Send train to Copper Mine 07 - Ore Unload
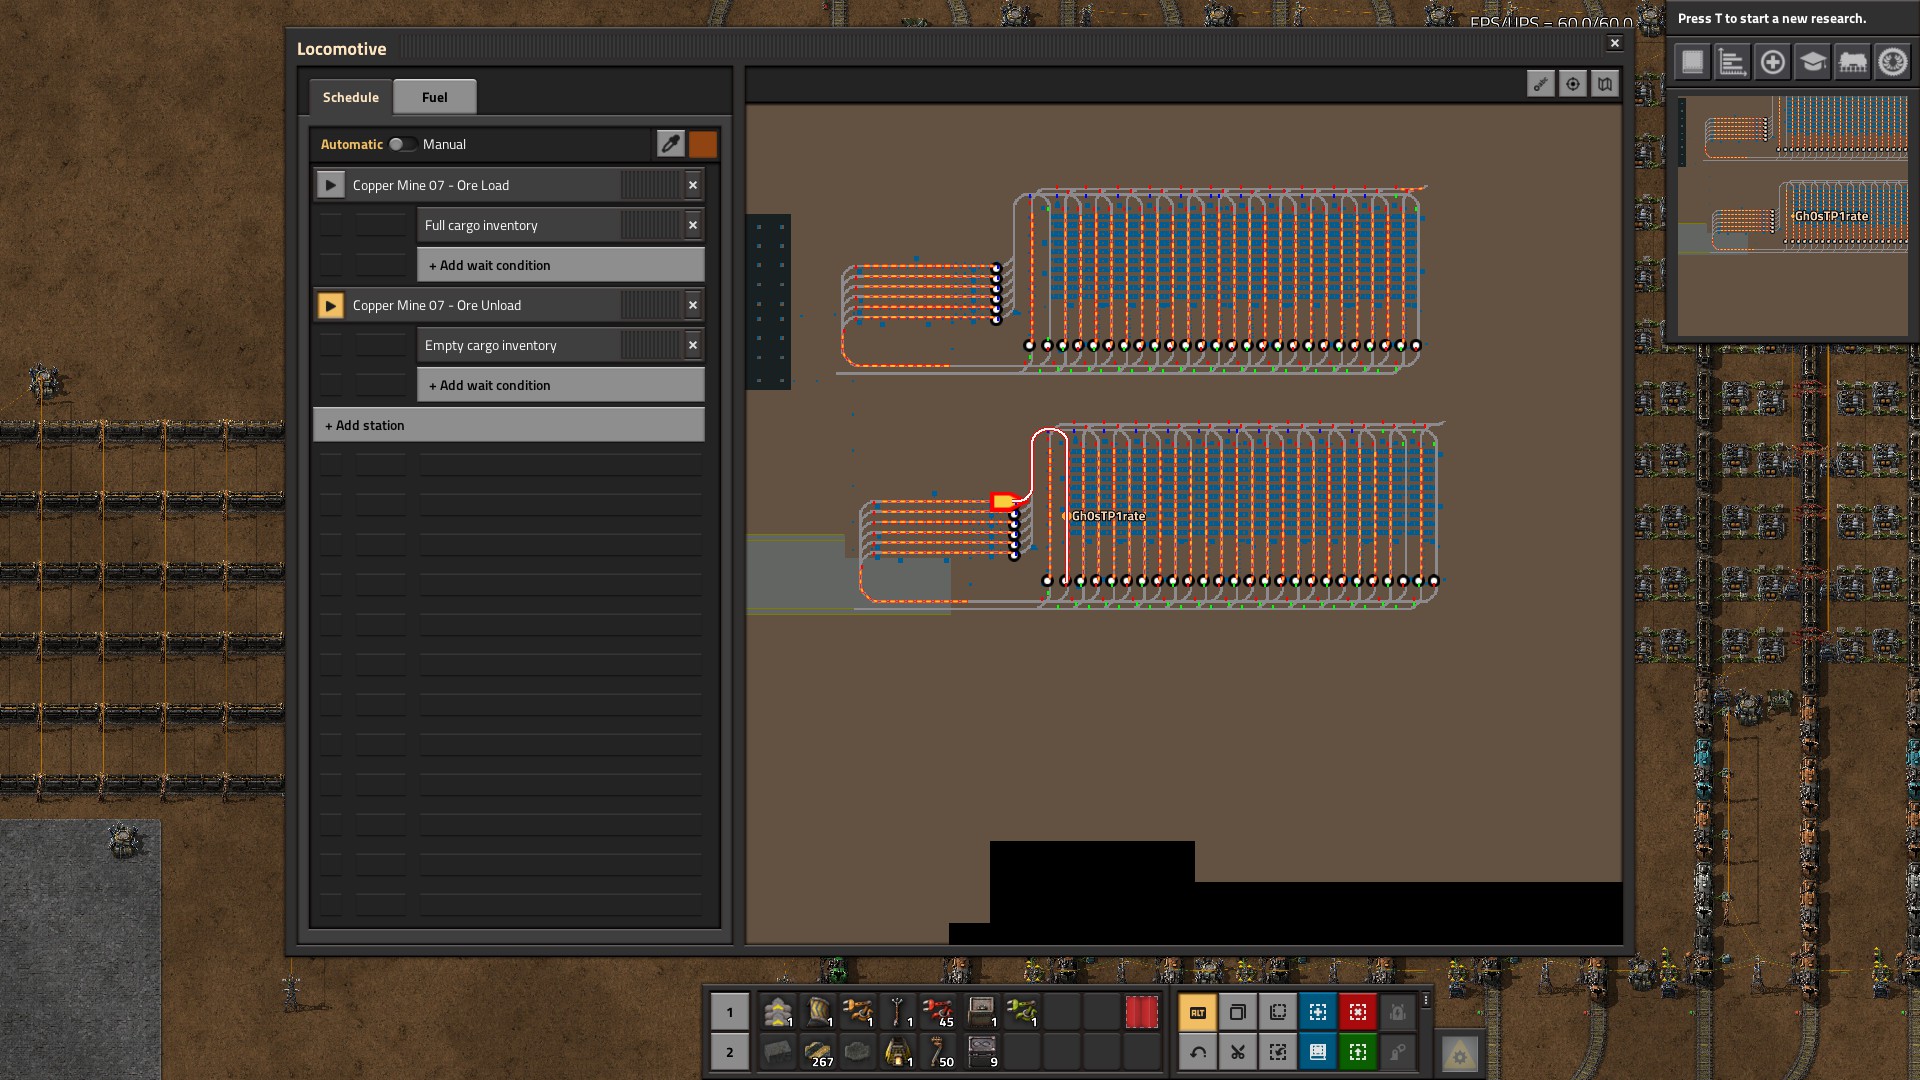Screen dimensions: 1920x1080 click(x=331, y=305)
